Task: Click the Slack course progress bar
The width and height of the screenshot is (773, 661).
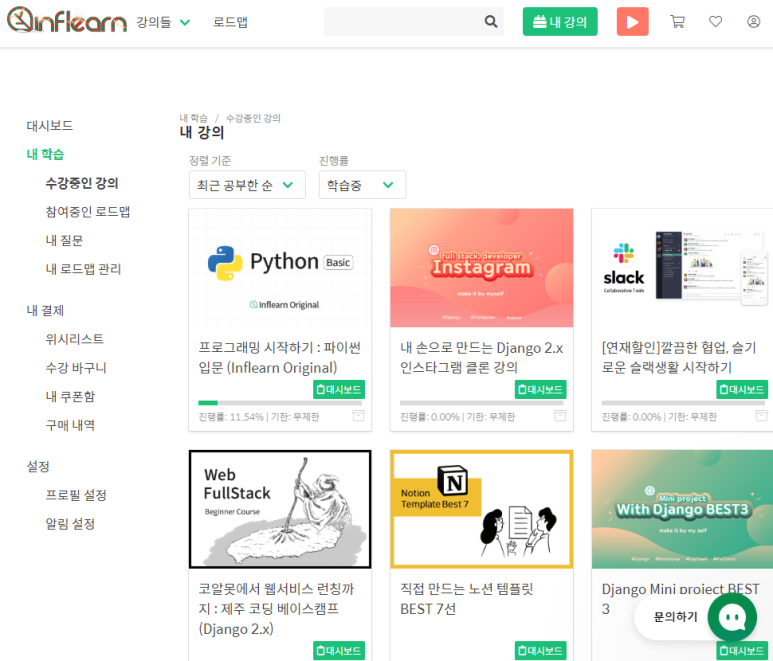Action: 683,403
